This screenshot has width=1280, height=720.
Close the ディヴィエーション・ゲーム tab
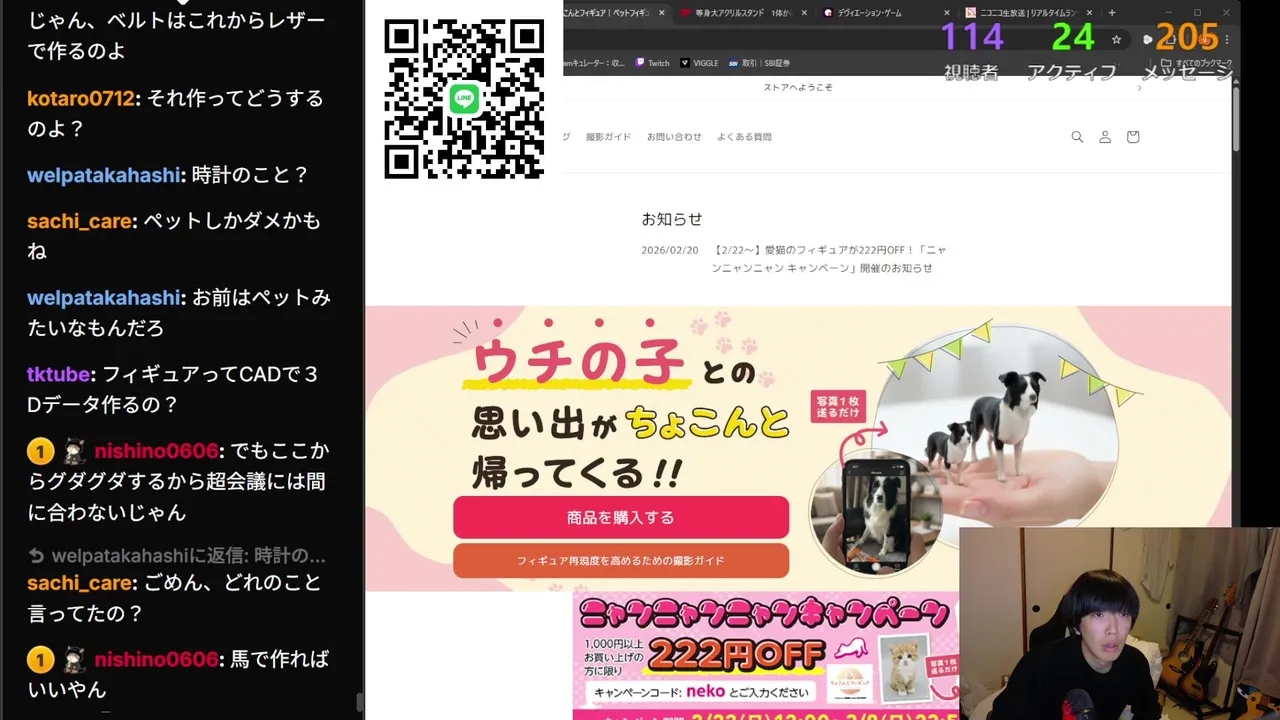point(947,13)
